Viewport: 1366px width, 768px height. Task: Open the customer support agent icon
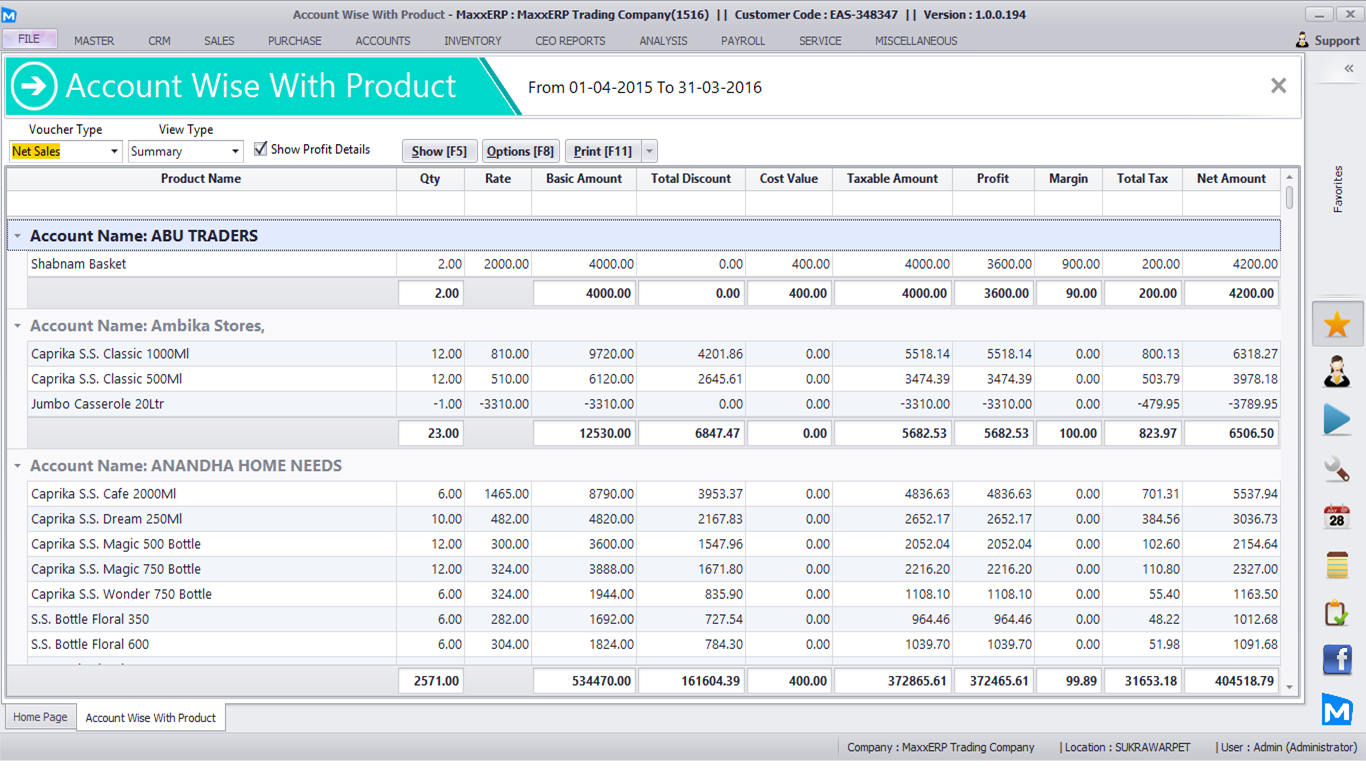(x=1337, y=371)
